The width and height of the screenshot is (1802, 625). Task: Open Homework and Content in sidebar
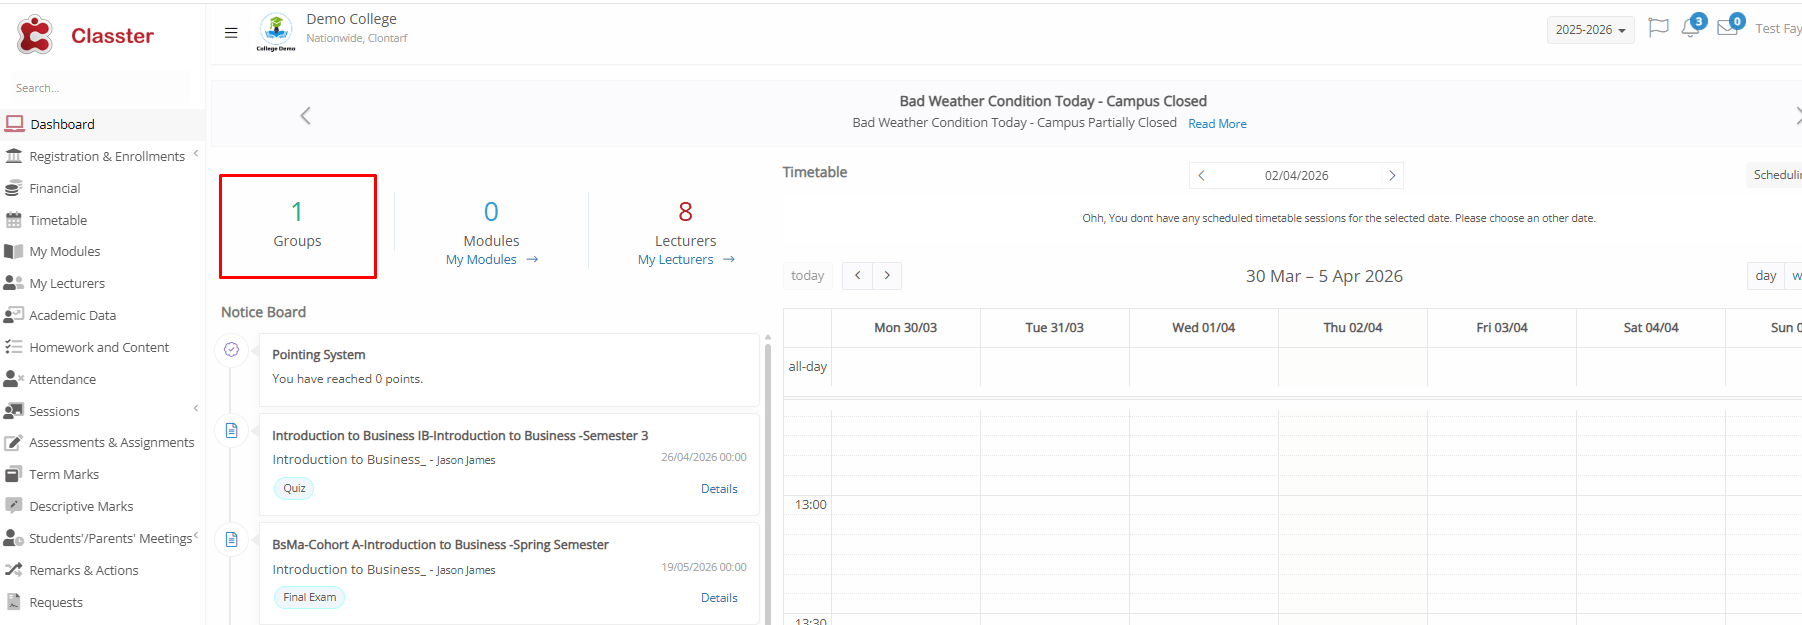tap(99, 347)
